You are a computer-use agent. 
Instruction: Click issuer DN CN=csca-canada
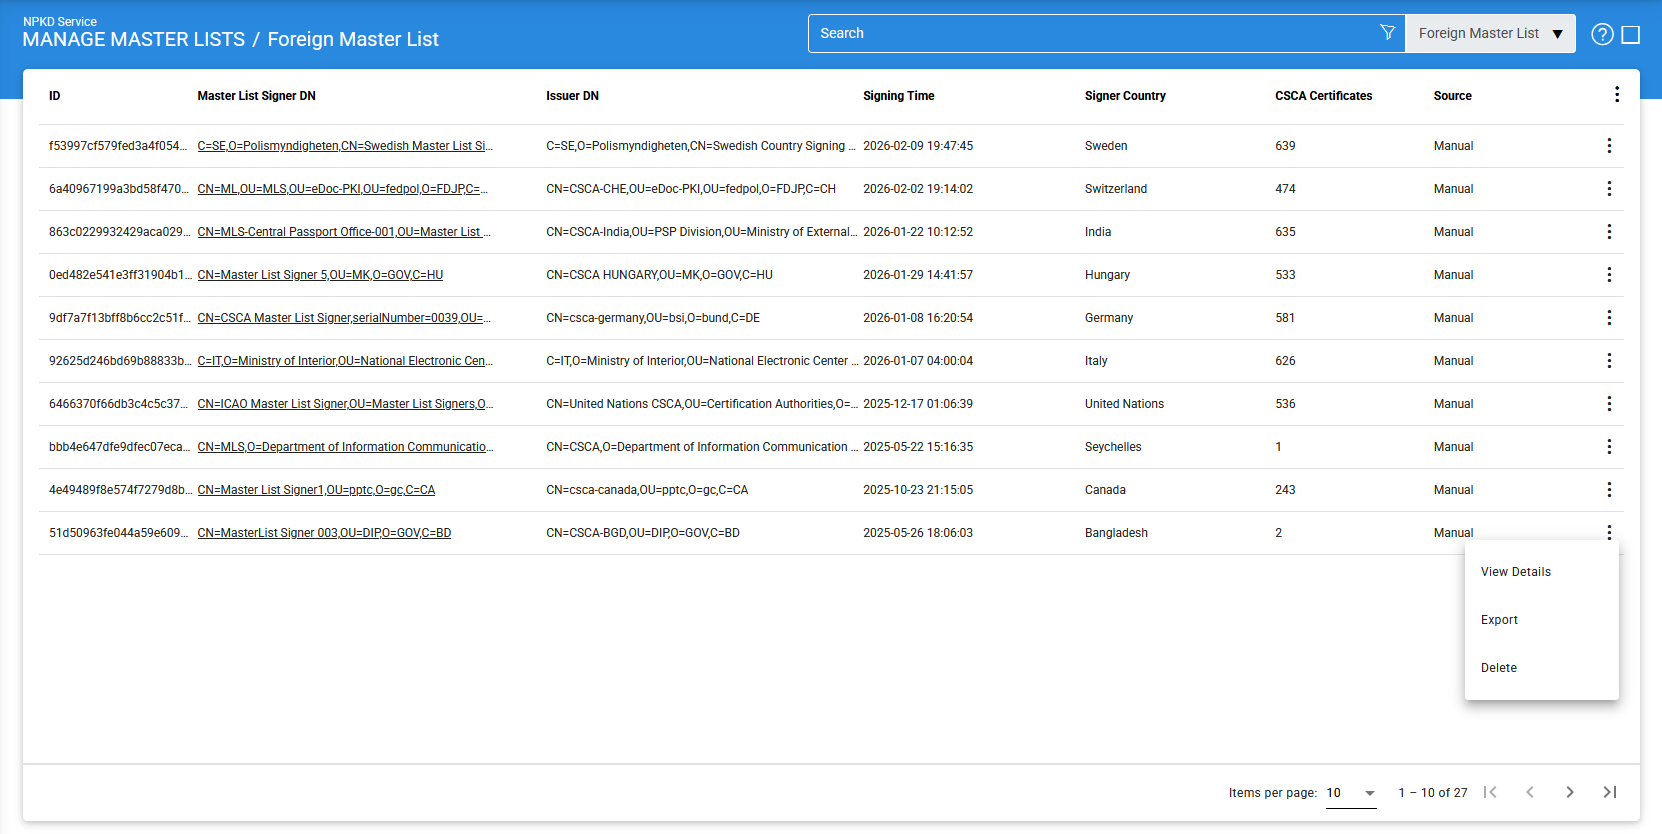coord(647,490)
